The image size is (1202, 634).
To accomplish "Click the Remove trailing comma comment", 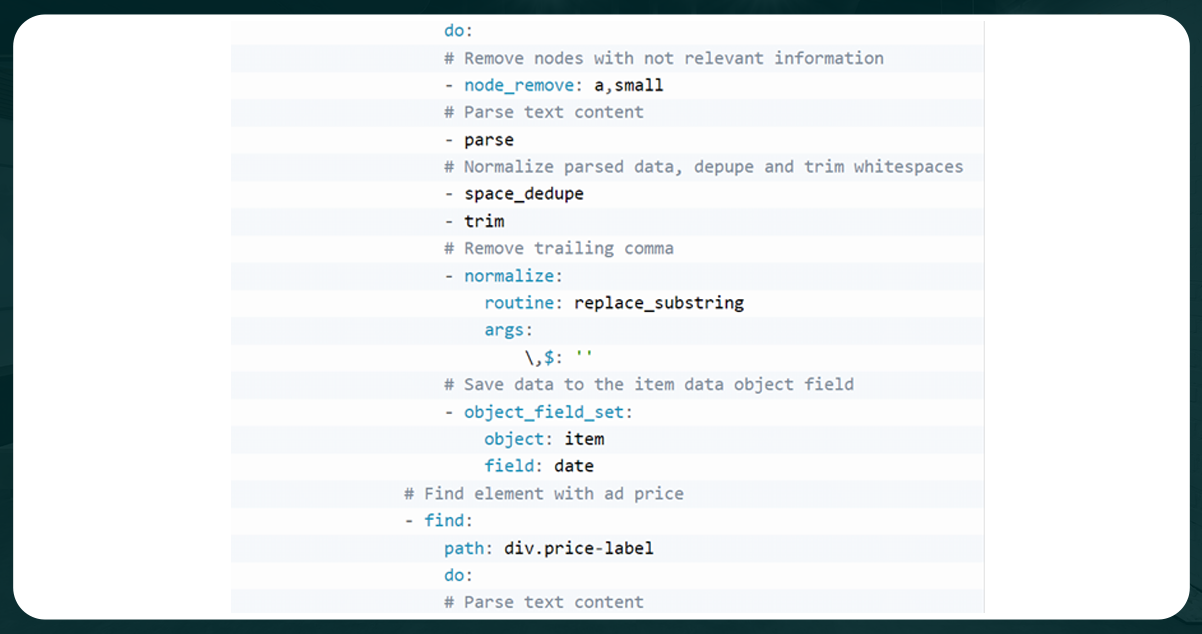I will pos(558,248).
